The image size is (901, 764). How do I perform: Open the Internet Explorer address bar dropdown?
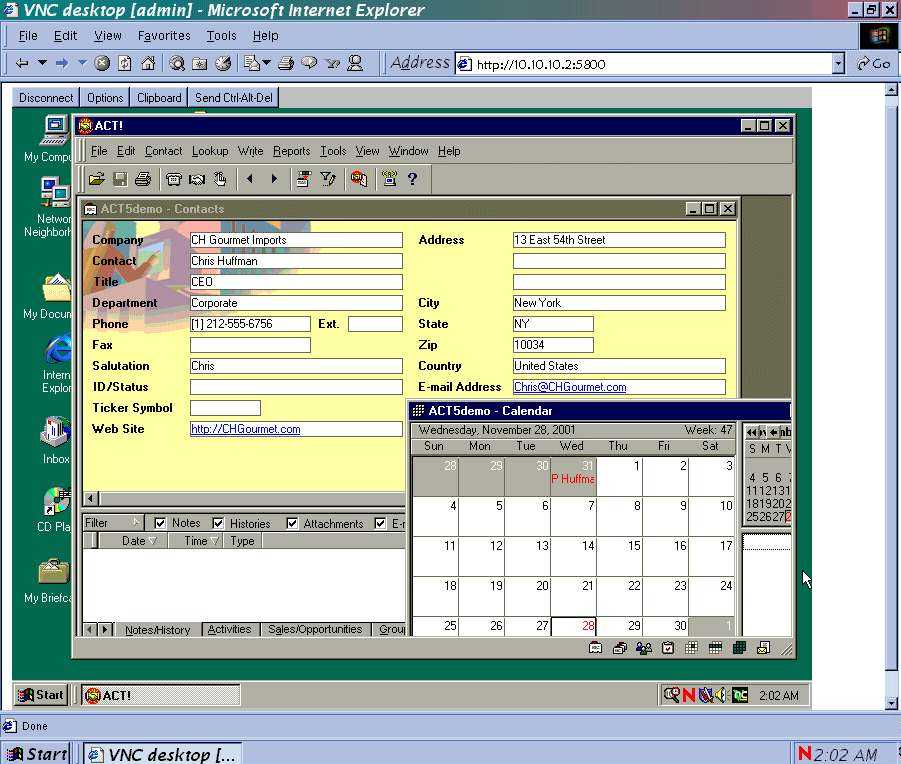click(838, 64)
